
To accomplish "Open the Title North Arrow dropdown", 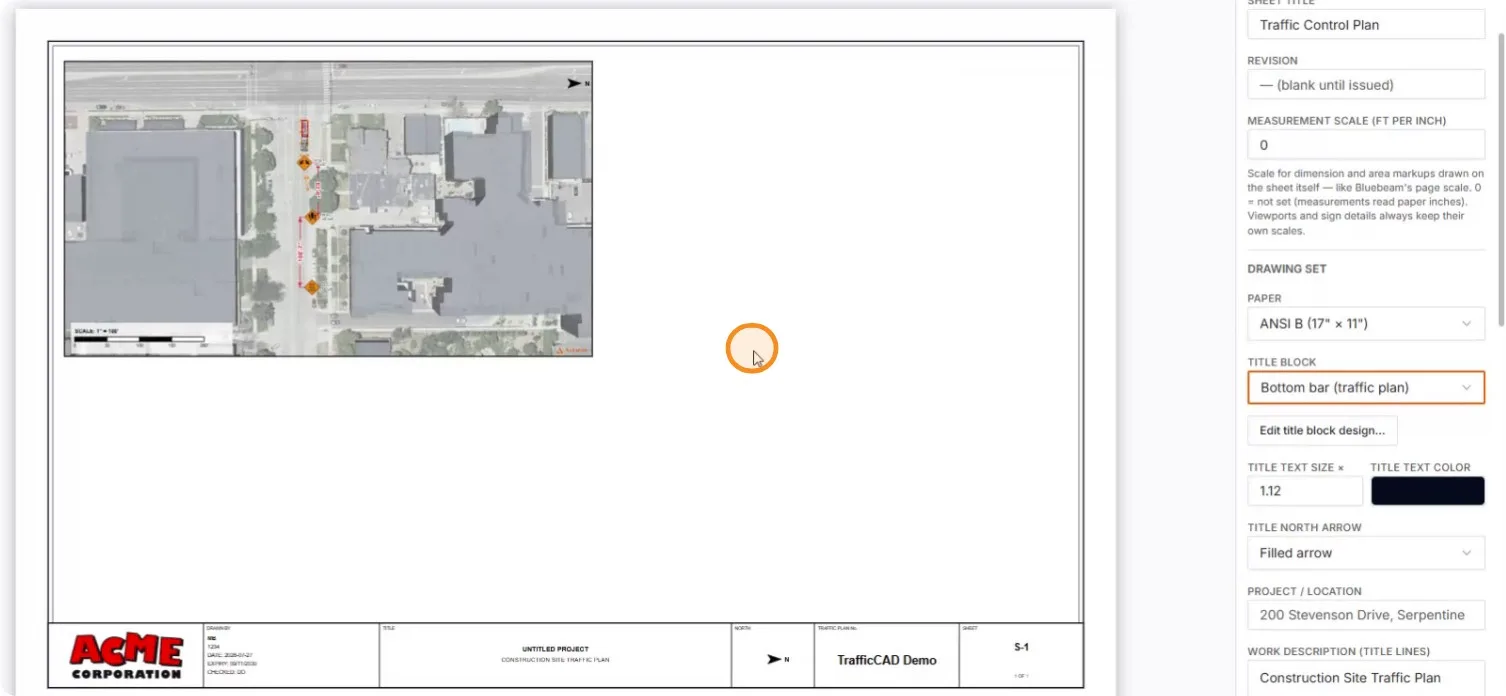I will click(x=1366, y=553).
